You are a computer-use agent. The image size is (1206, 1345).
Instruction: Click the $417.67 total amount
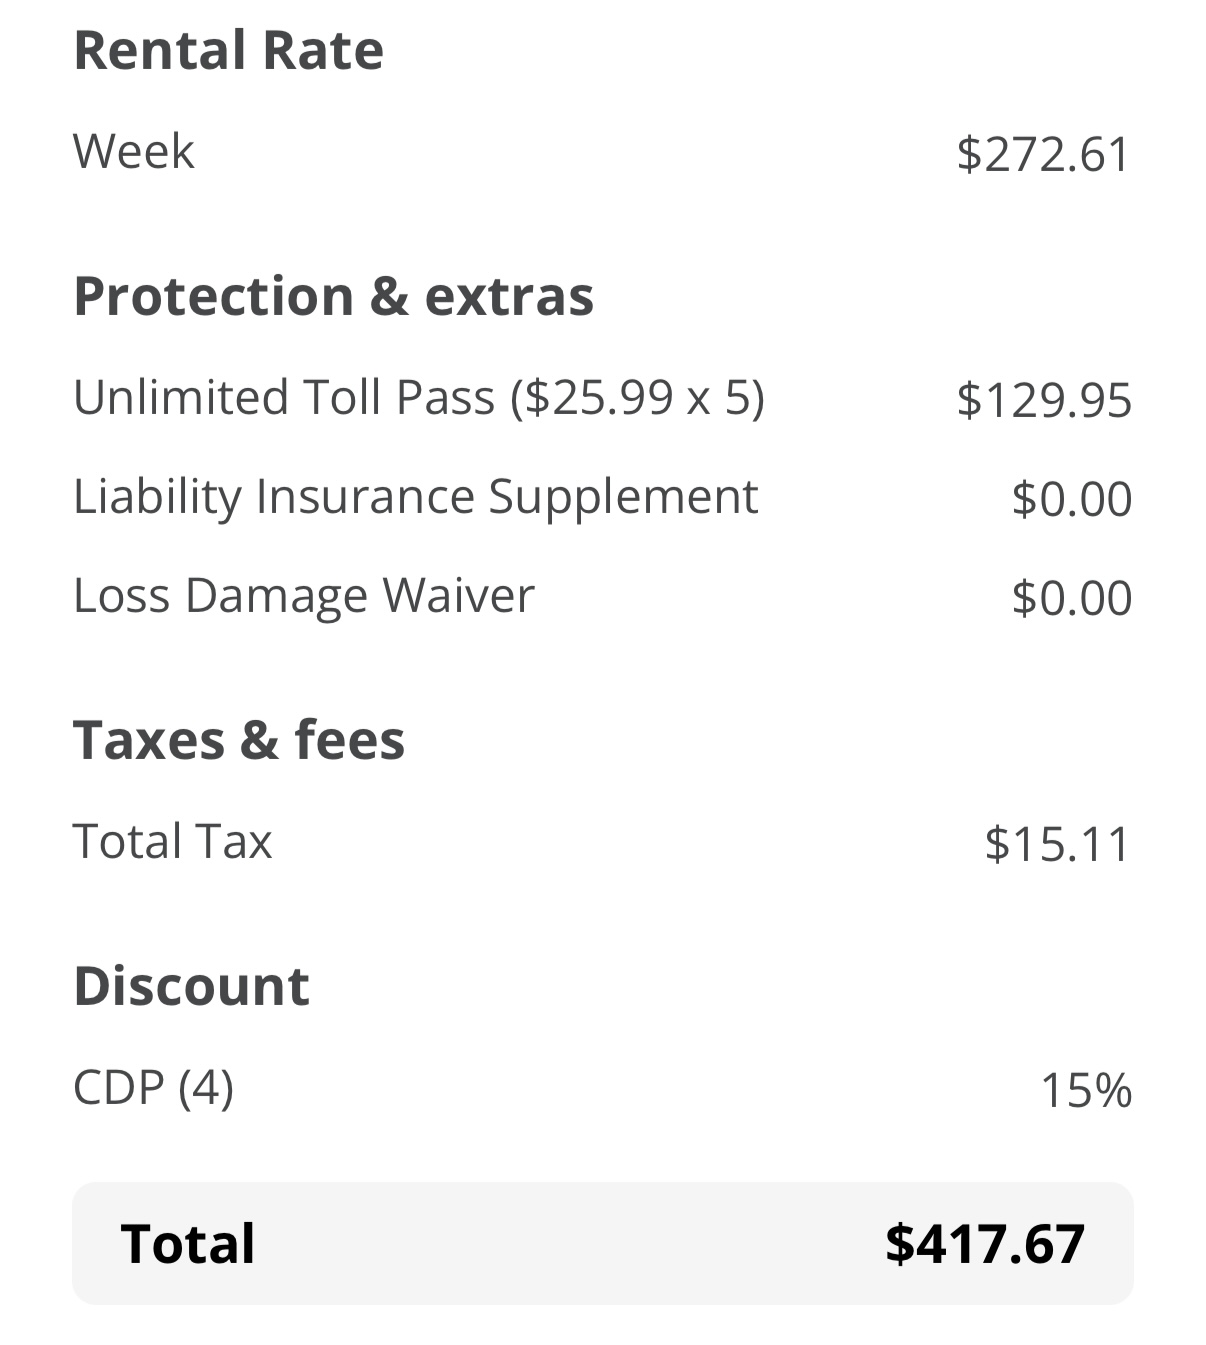click(x=985, y=1244)
